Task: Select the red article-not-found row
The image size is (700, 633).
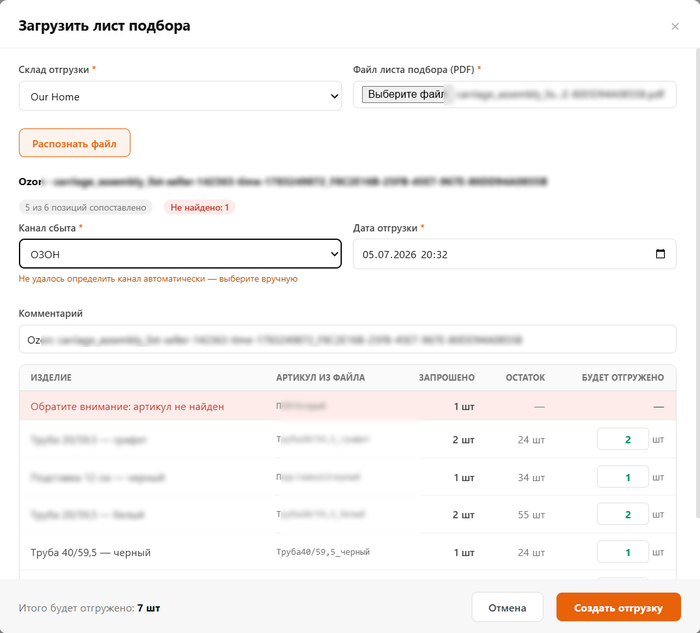Action: coord(347,406)
